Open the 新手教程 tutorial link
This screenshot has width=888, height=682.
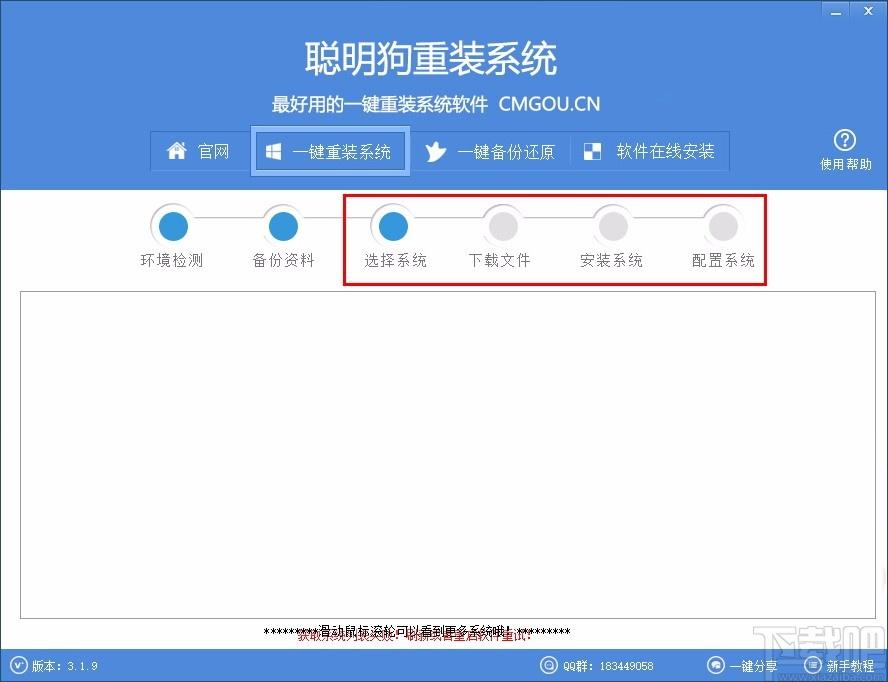pyautogui.click(x=850, y=666)
